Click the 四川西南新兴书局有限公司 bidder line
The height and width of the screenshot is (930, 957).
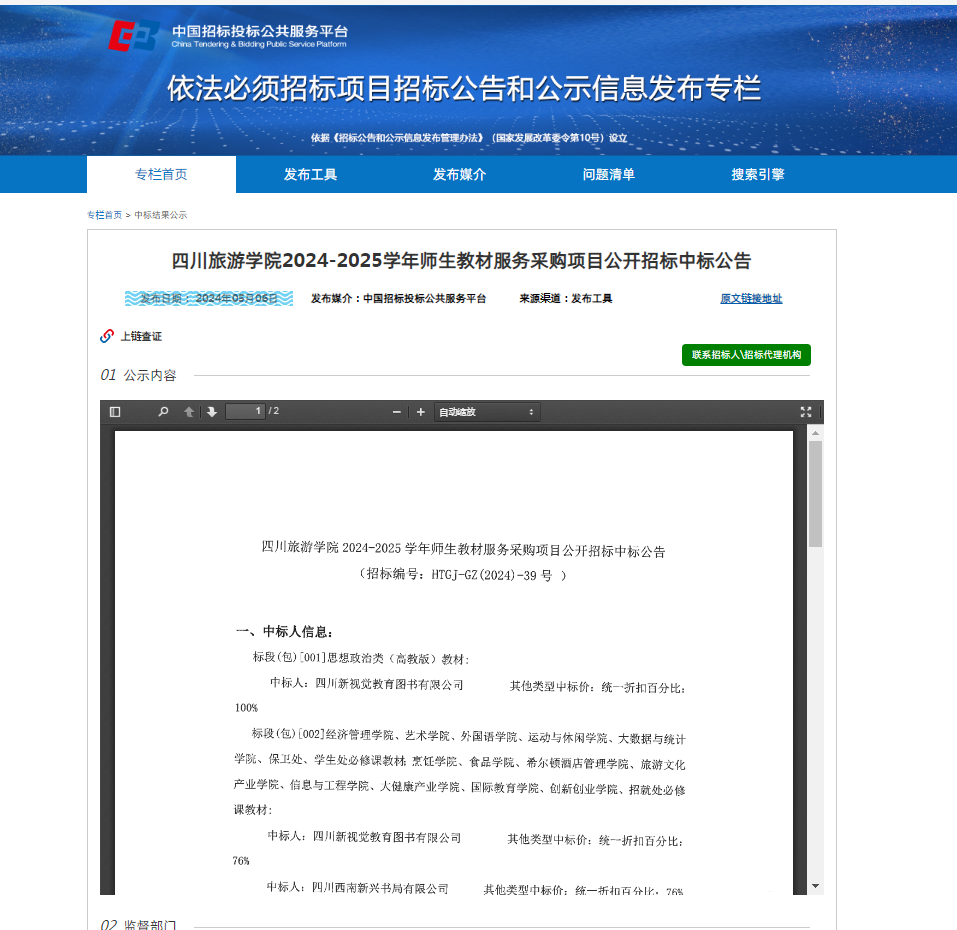(x=358, y=889)
